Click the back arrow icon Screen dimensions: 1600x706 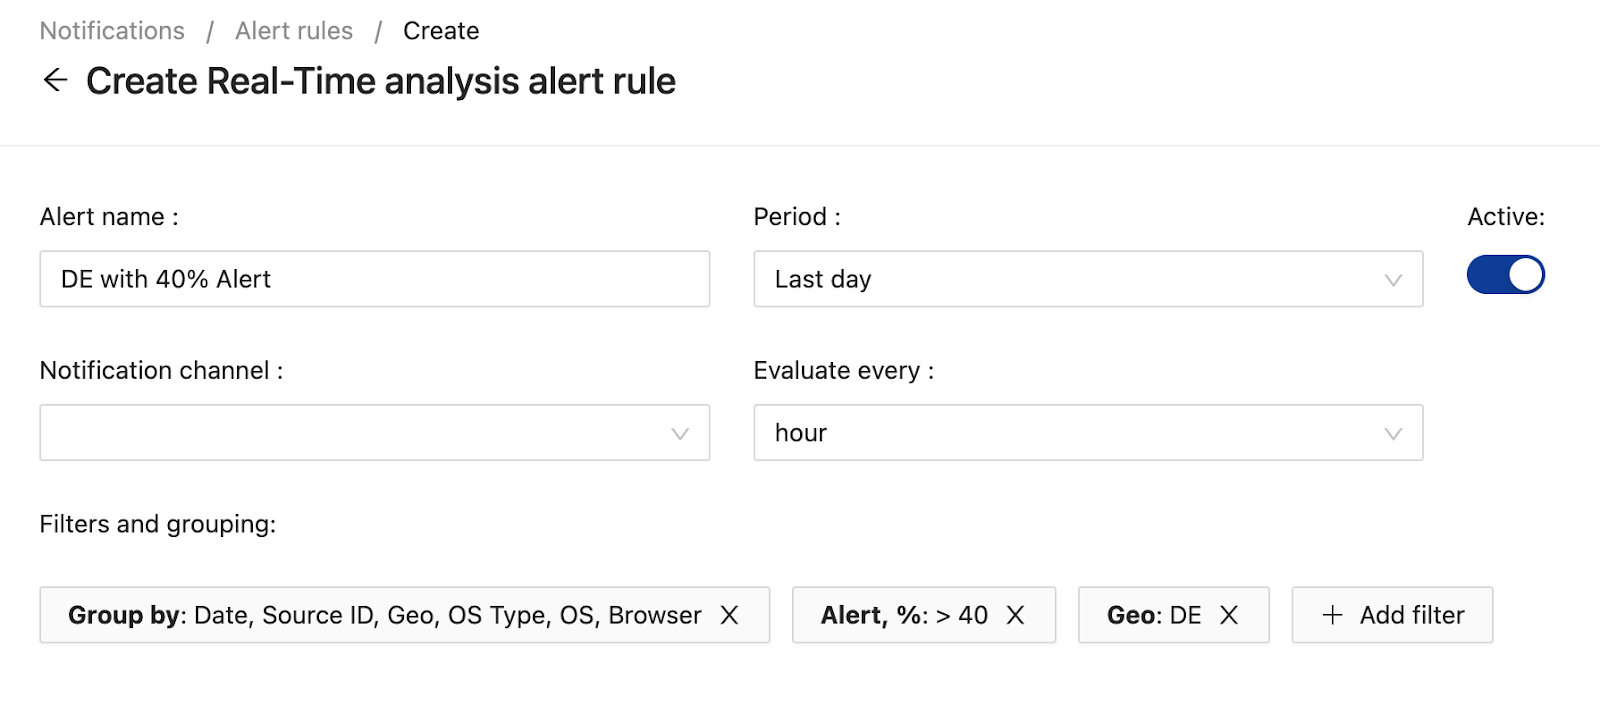pos(55,80)
